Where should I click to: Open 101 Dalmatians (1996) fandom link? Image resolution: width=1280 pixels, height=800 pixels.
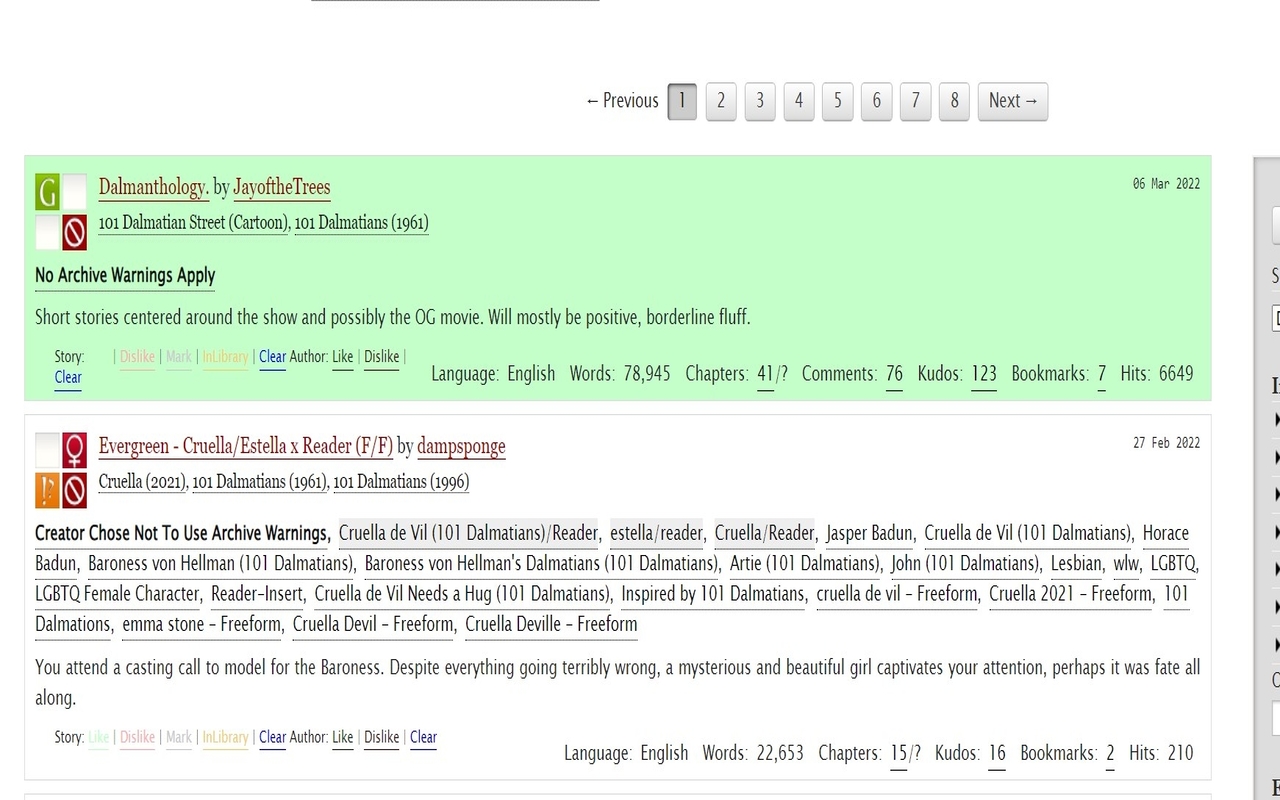click(401, 482)
